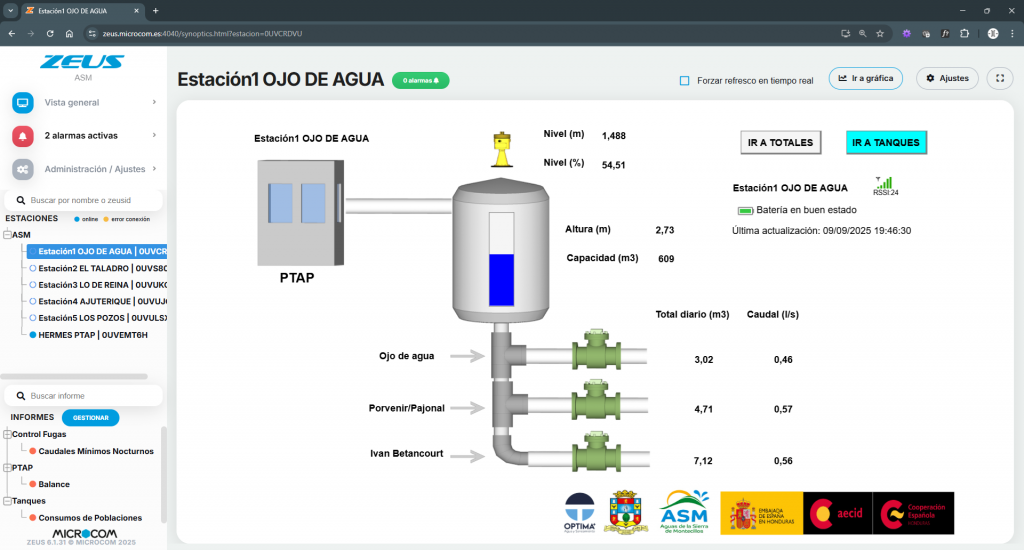
Task: Click the Nivel (m) value 1,488
Action: coord(614,136)
